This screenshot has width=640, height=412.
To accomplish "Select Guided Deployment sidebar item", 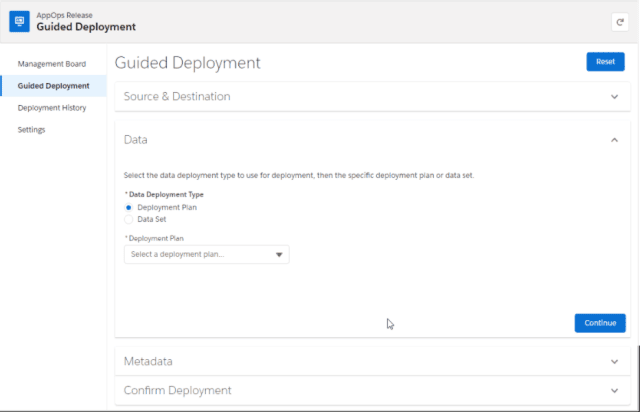I will coord(53,86).
